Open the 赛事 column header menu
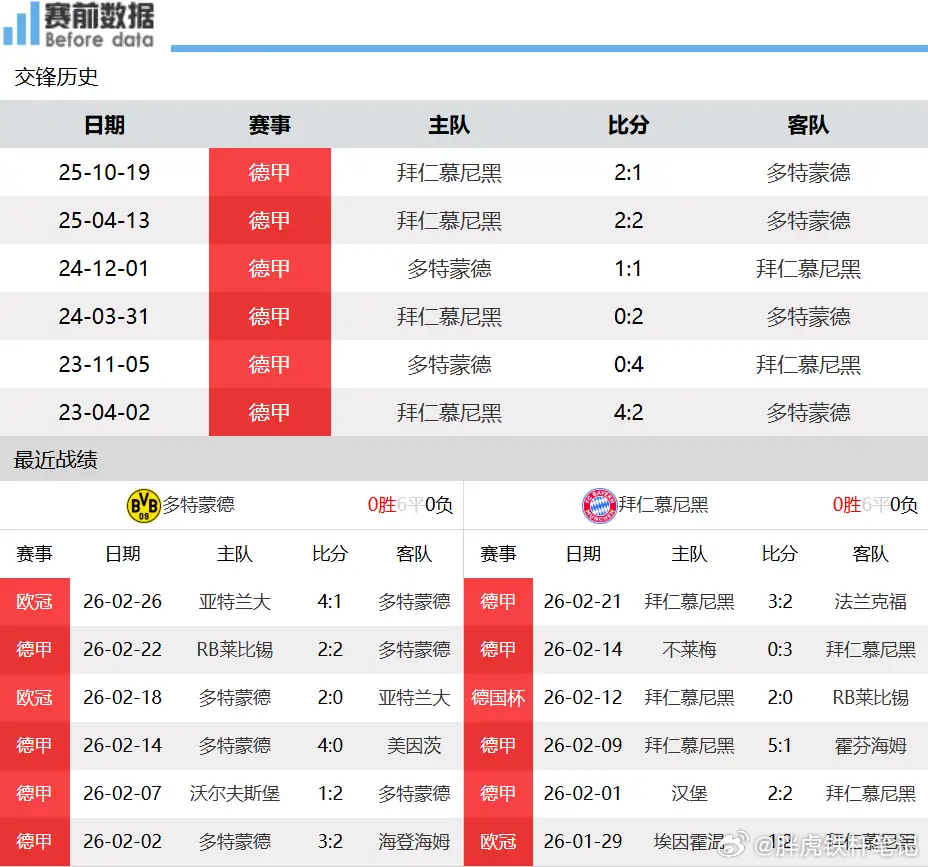 (269, 125)
